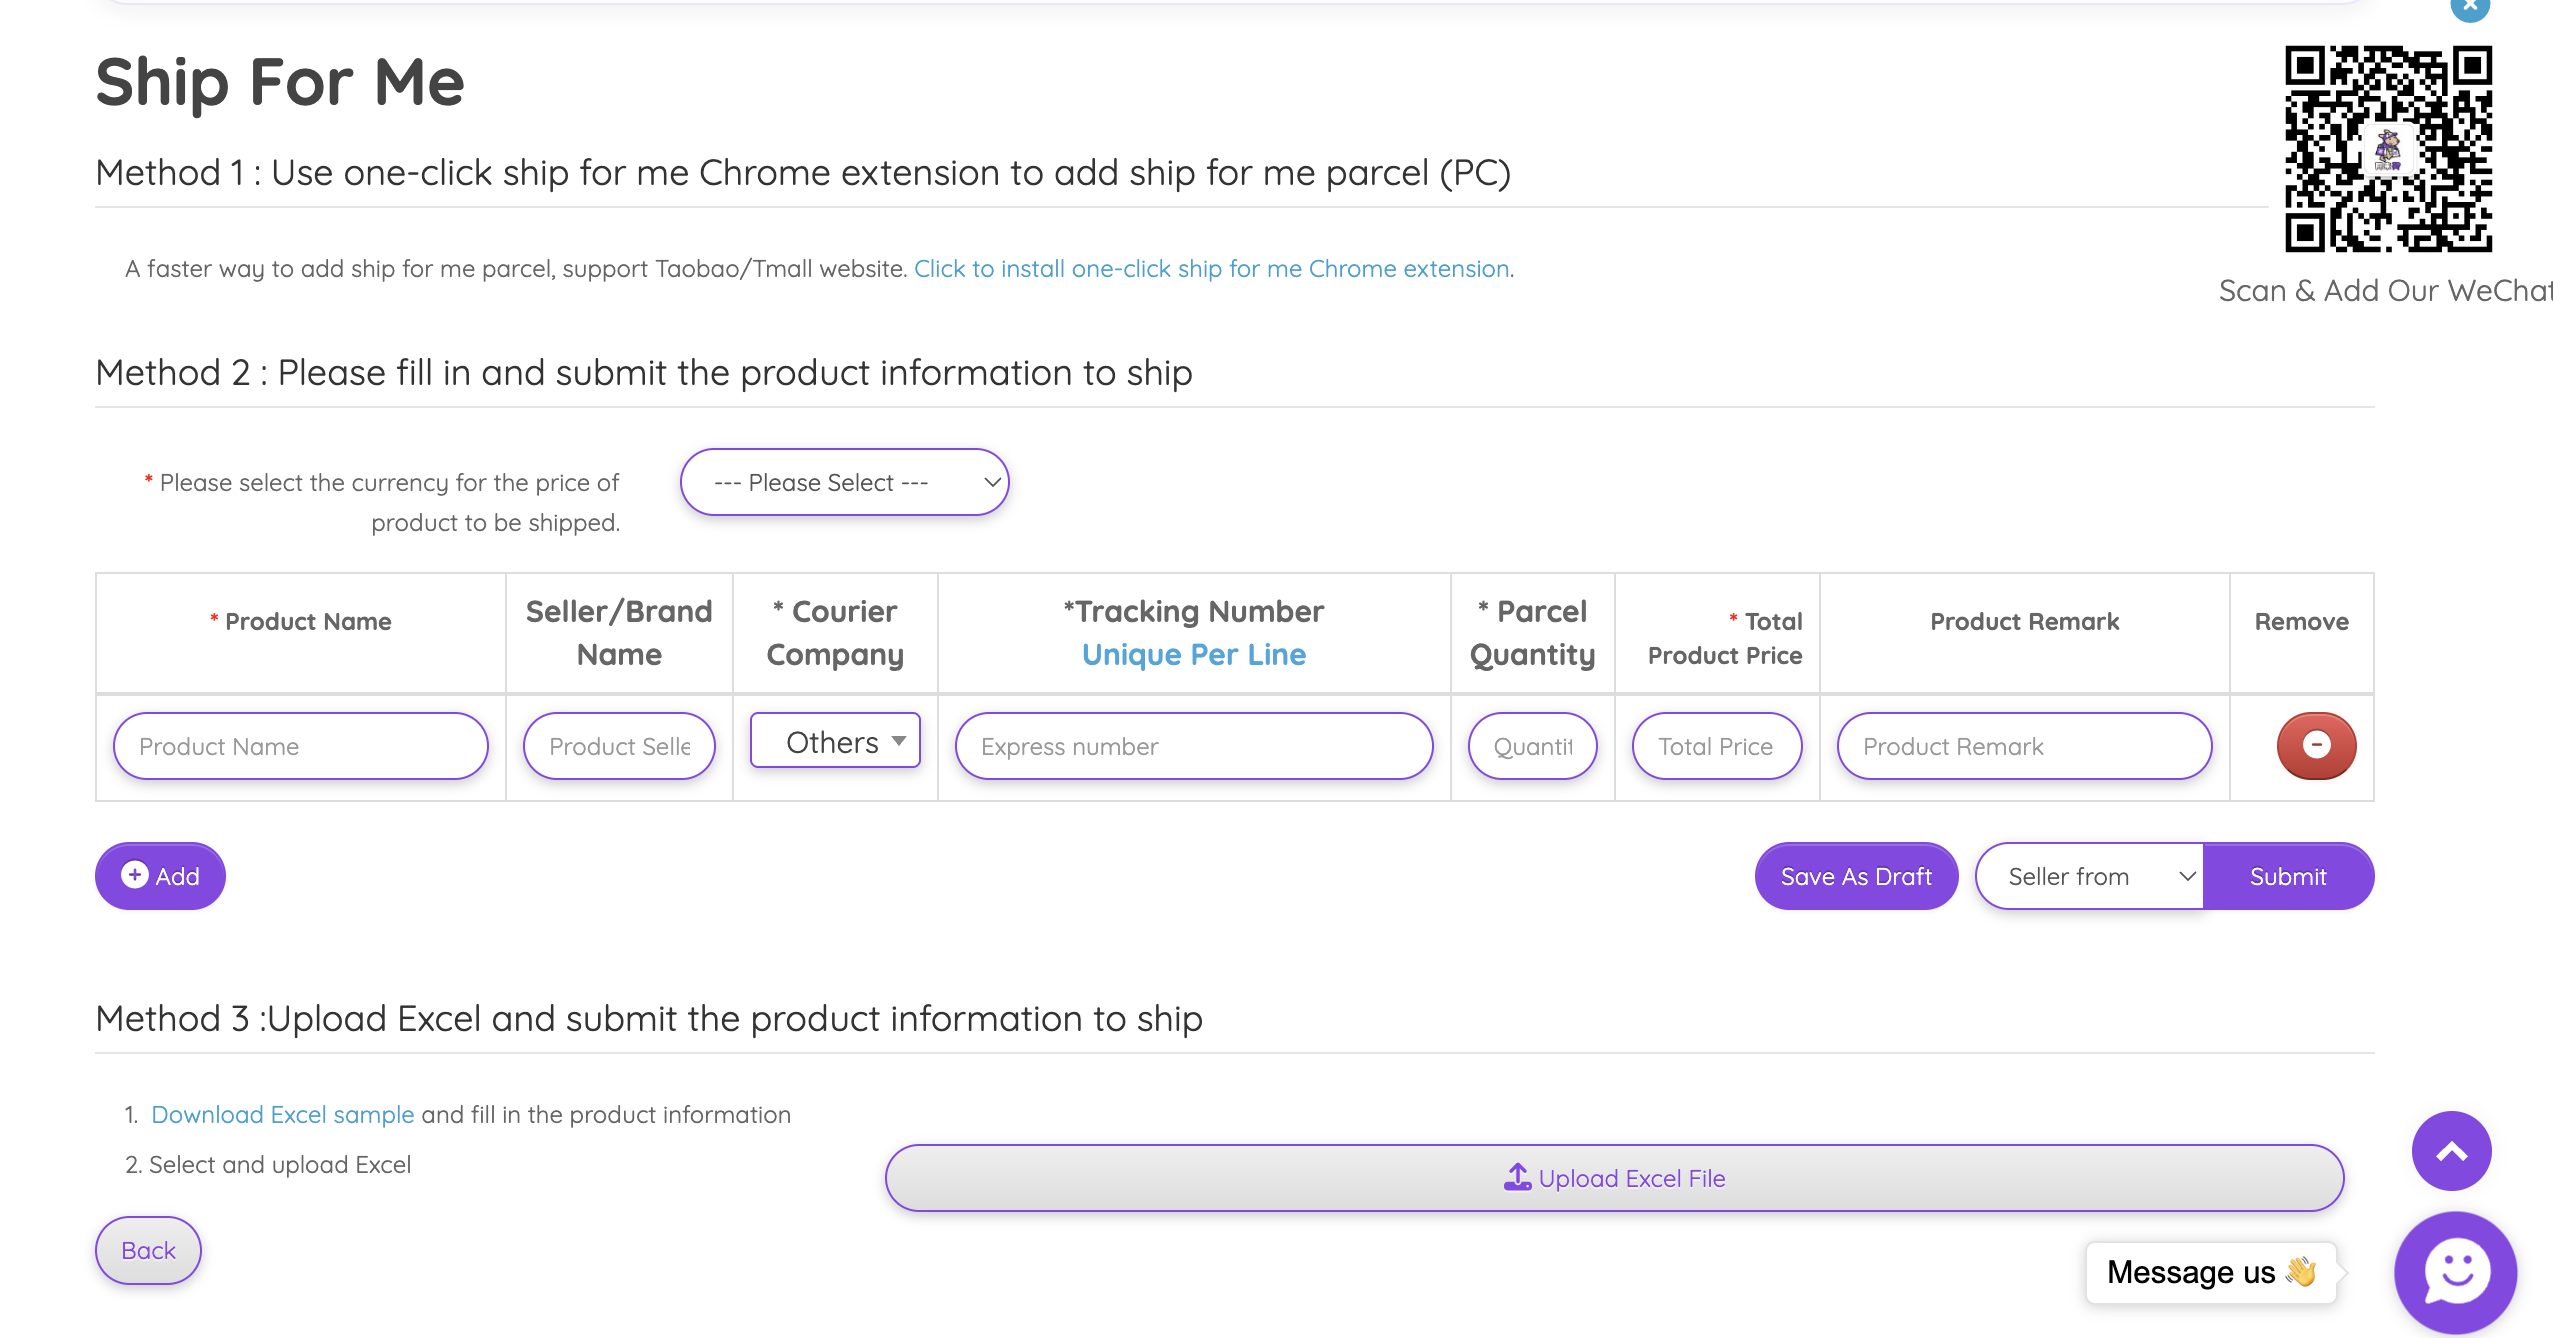Close the panel with blue X
The width and height of the screenshot is (2553, 1338).
tap(2469, 8)
